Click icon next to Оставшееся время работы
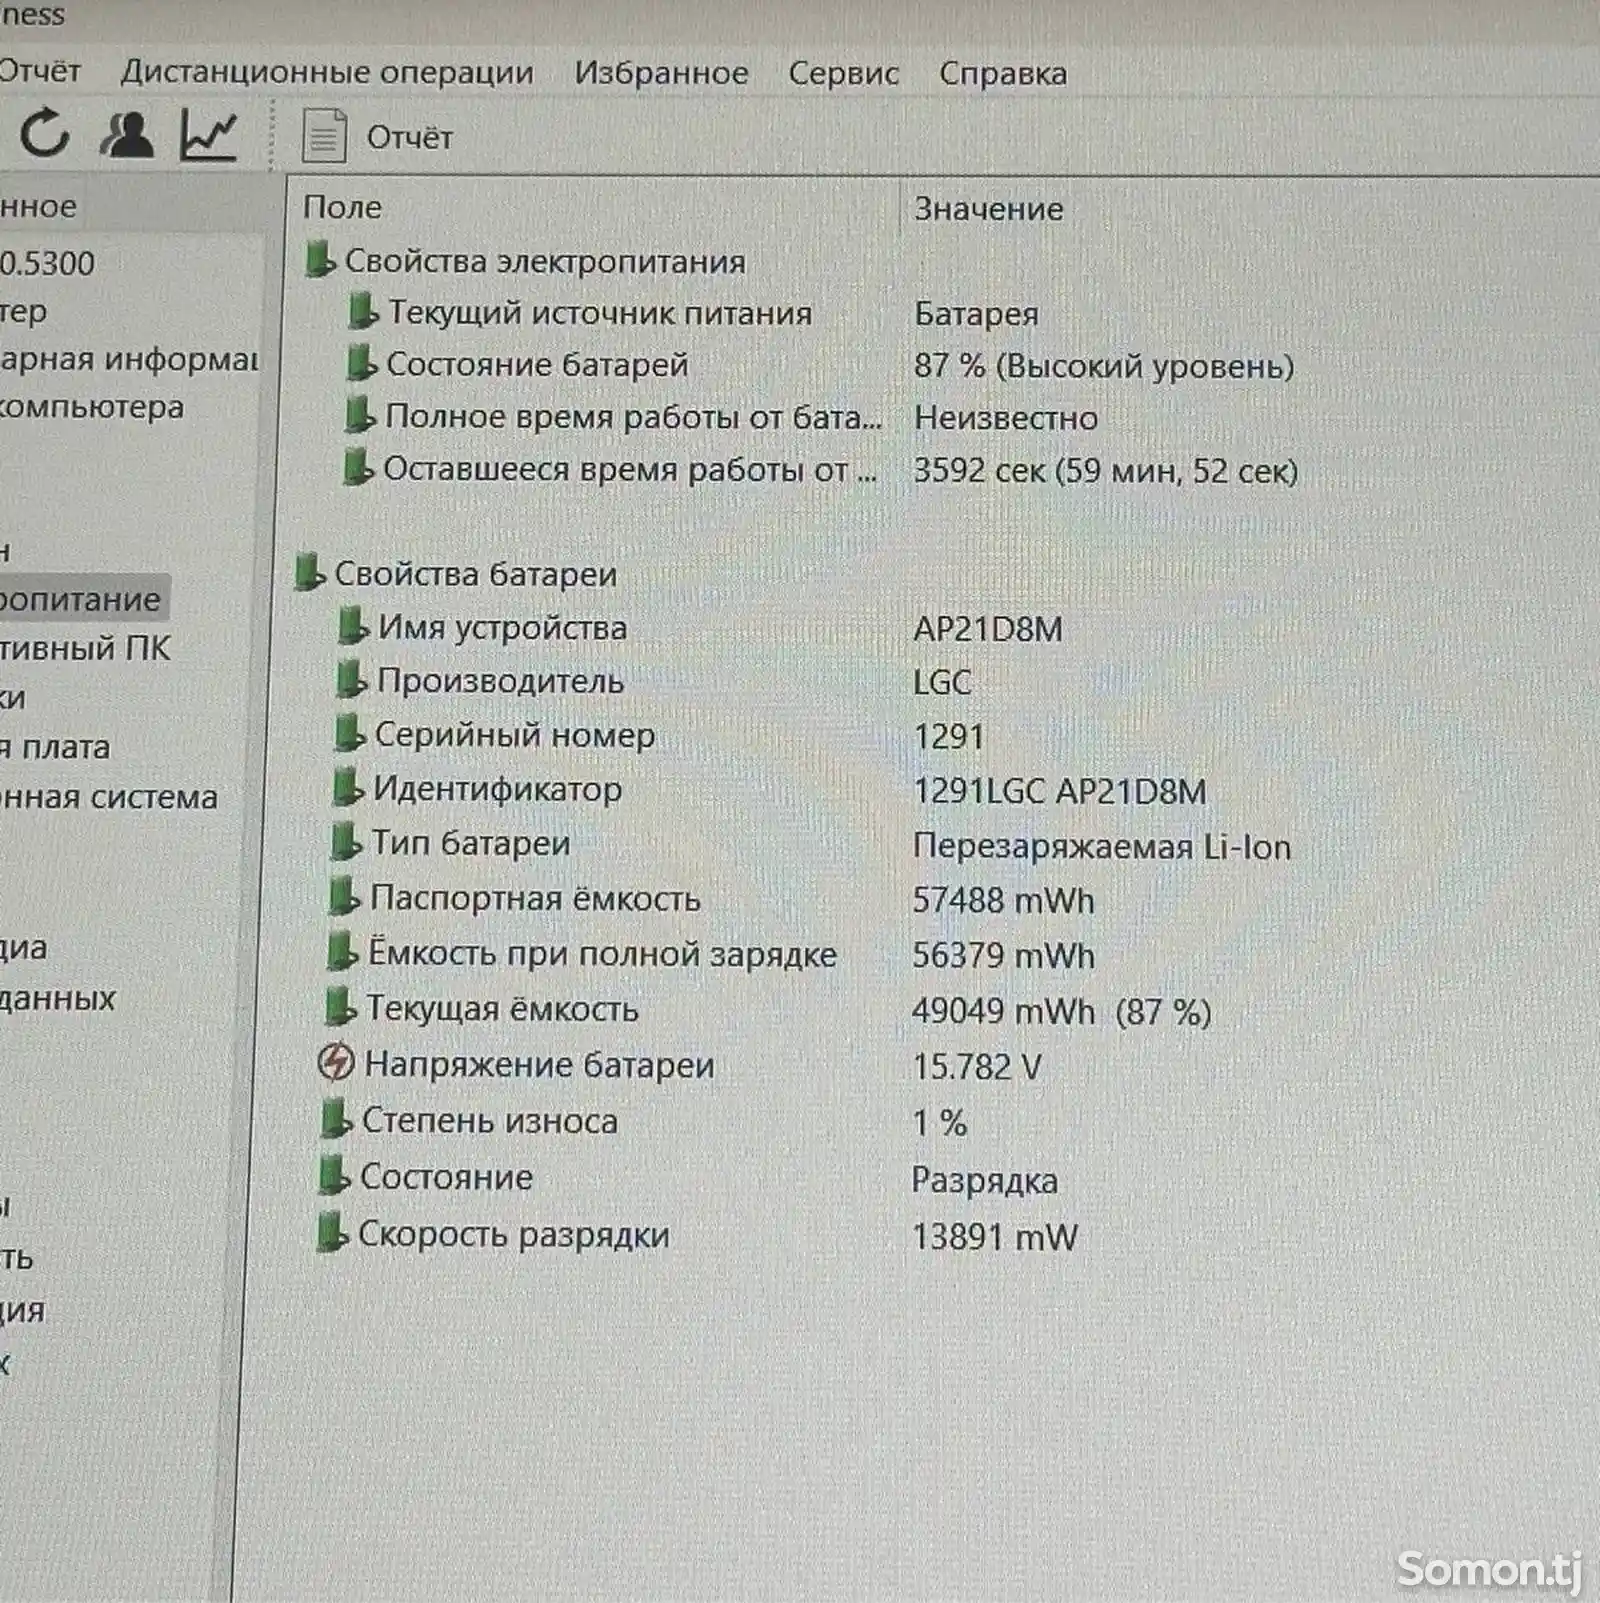This screenshot has width=1600, height=1603. pos(358,468)
